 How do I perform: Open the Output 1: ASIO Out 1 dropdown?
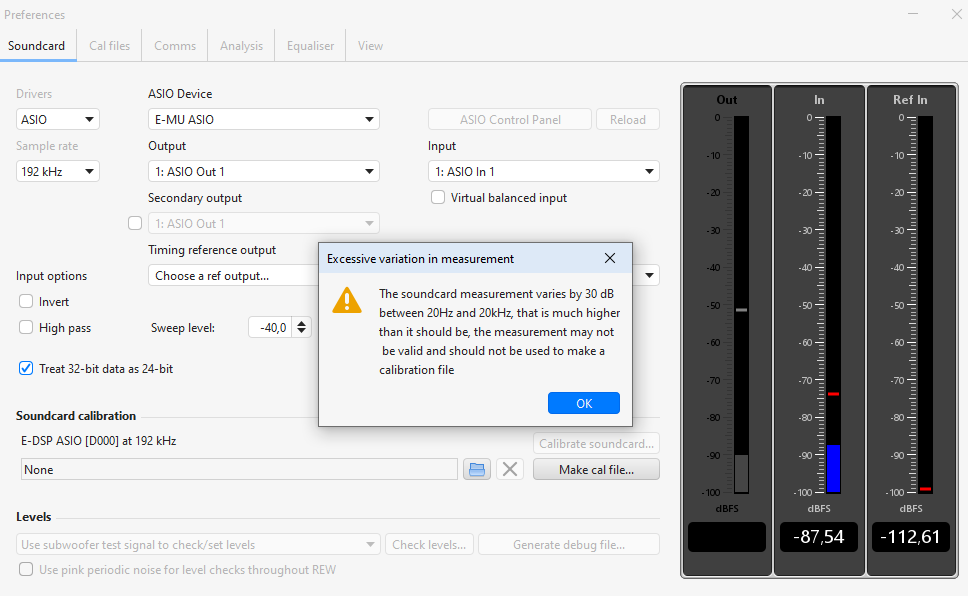[x=264, y=172]
